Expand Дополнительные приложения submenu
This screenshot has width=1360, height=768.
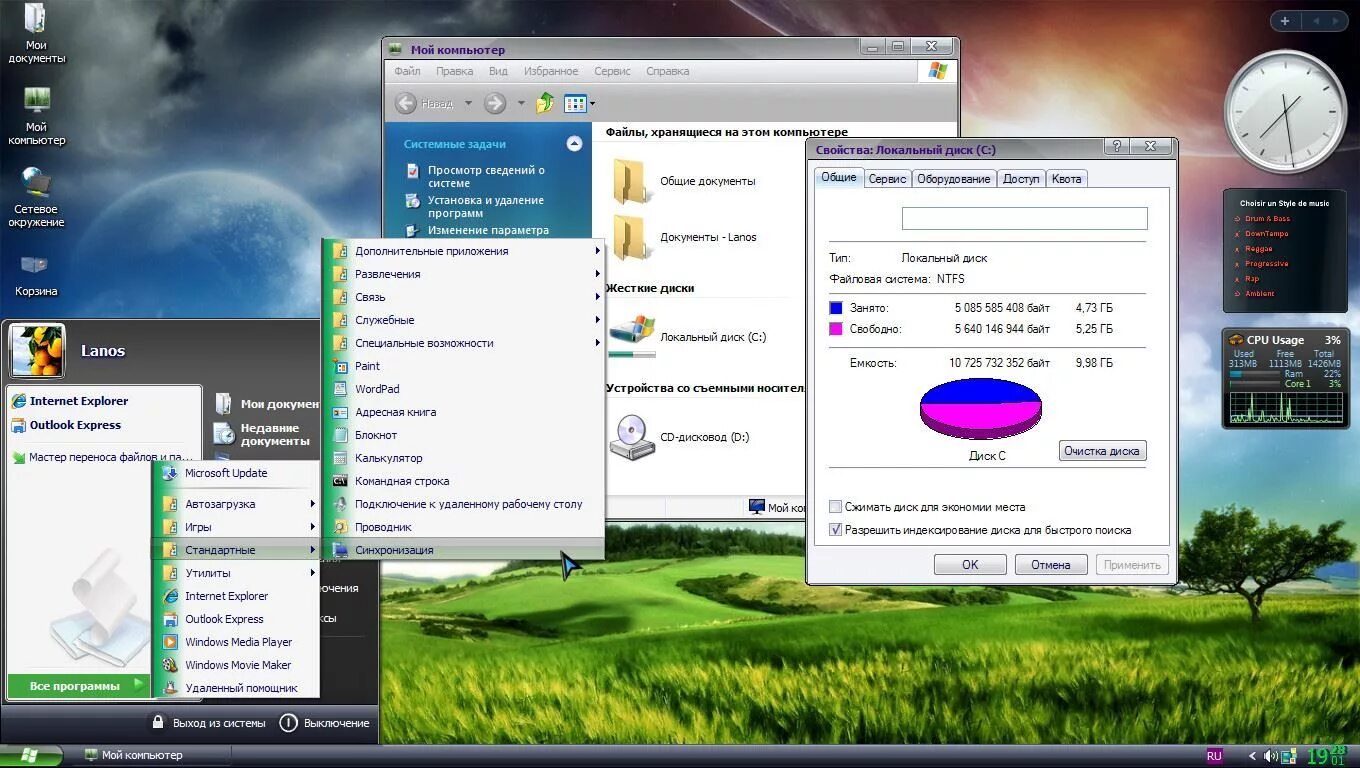click(x=465, y=251)
